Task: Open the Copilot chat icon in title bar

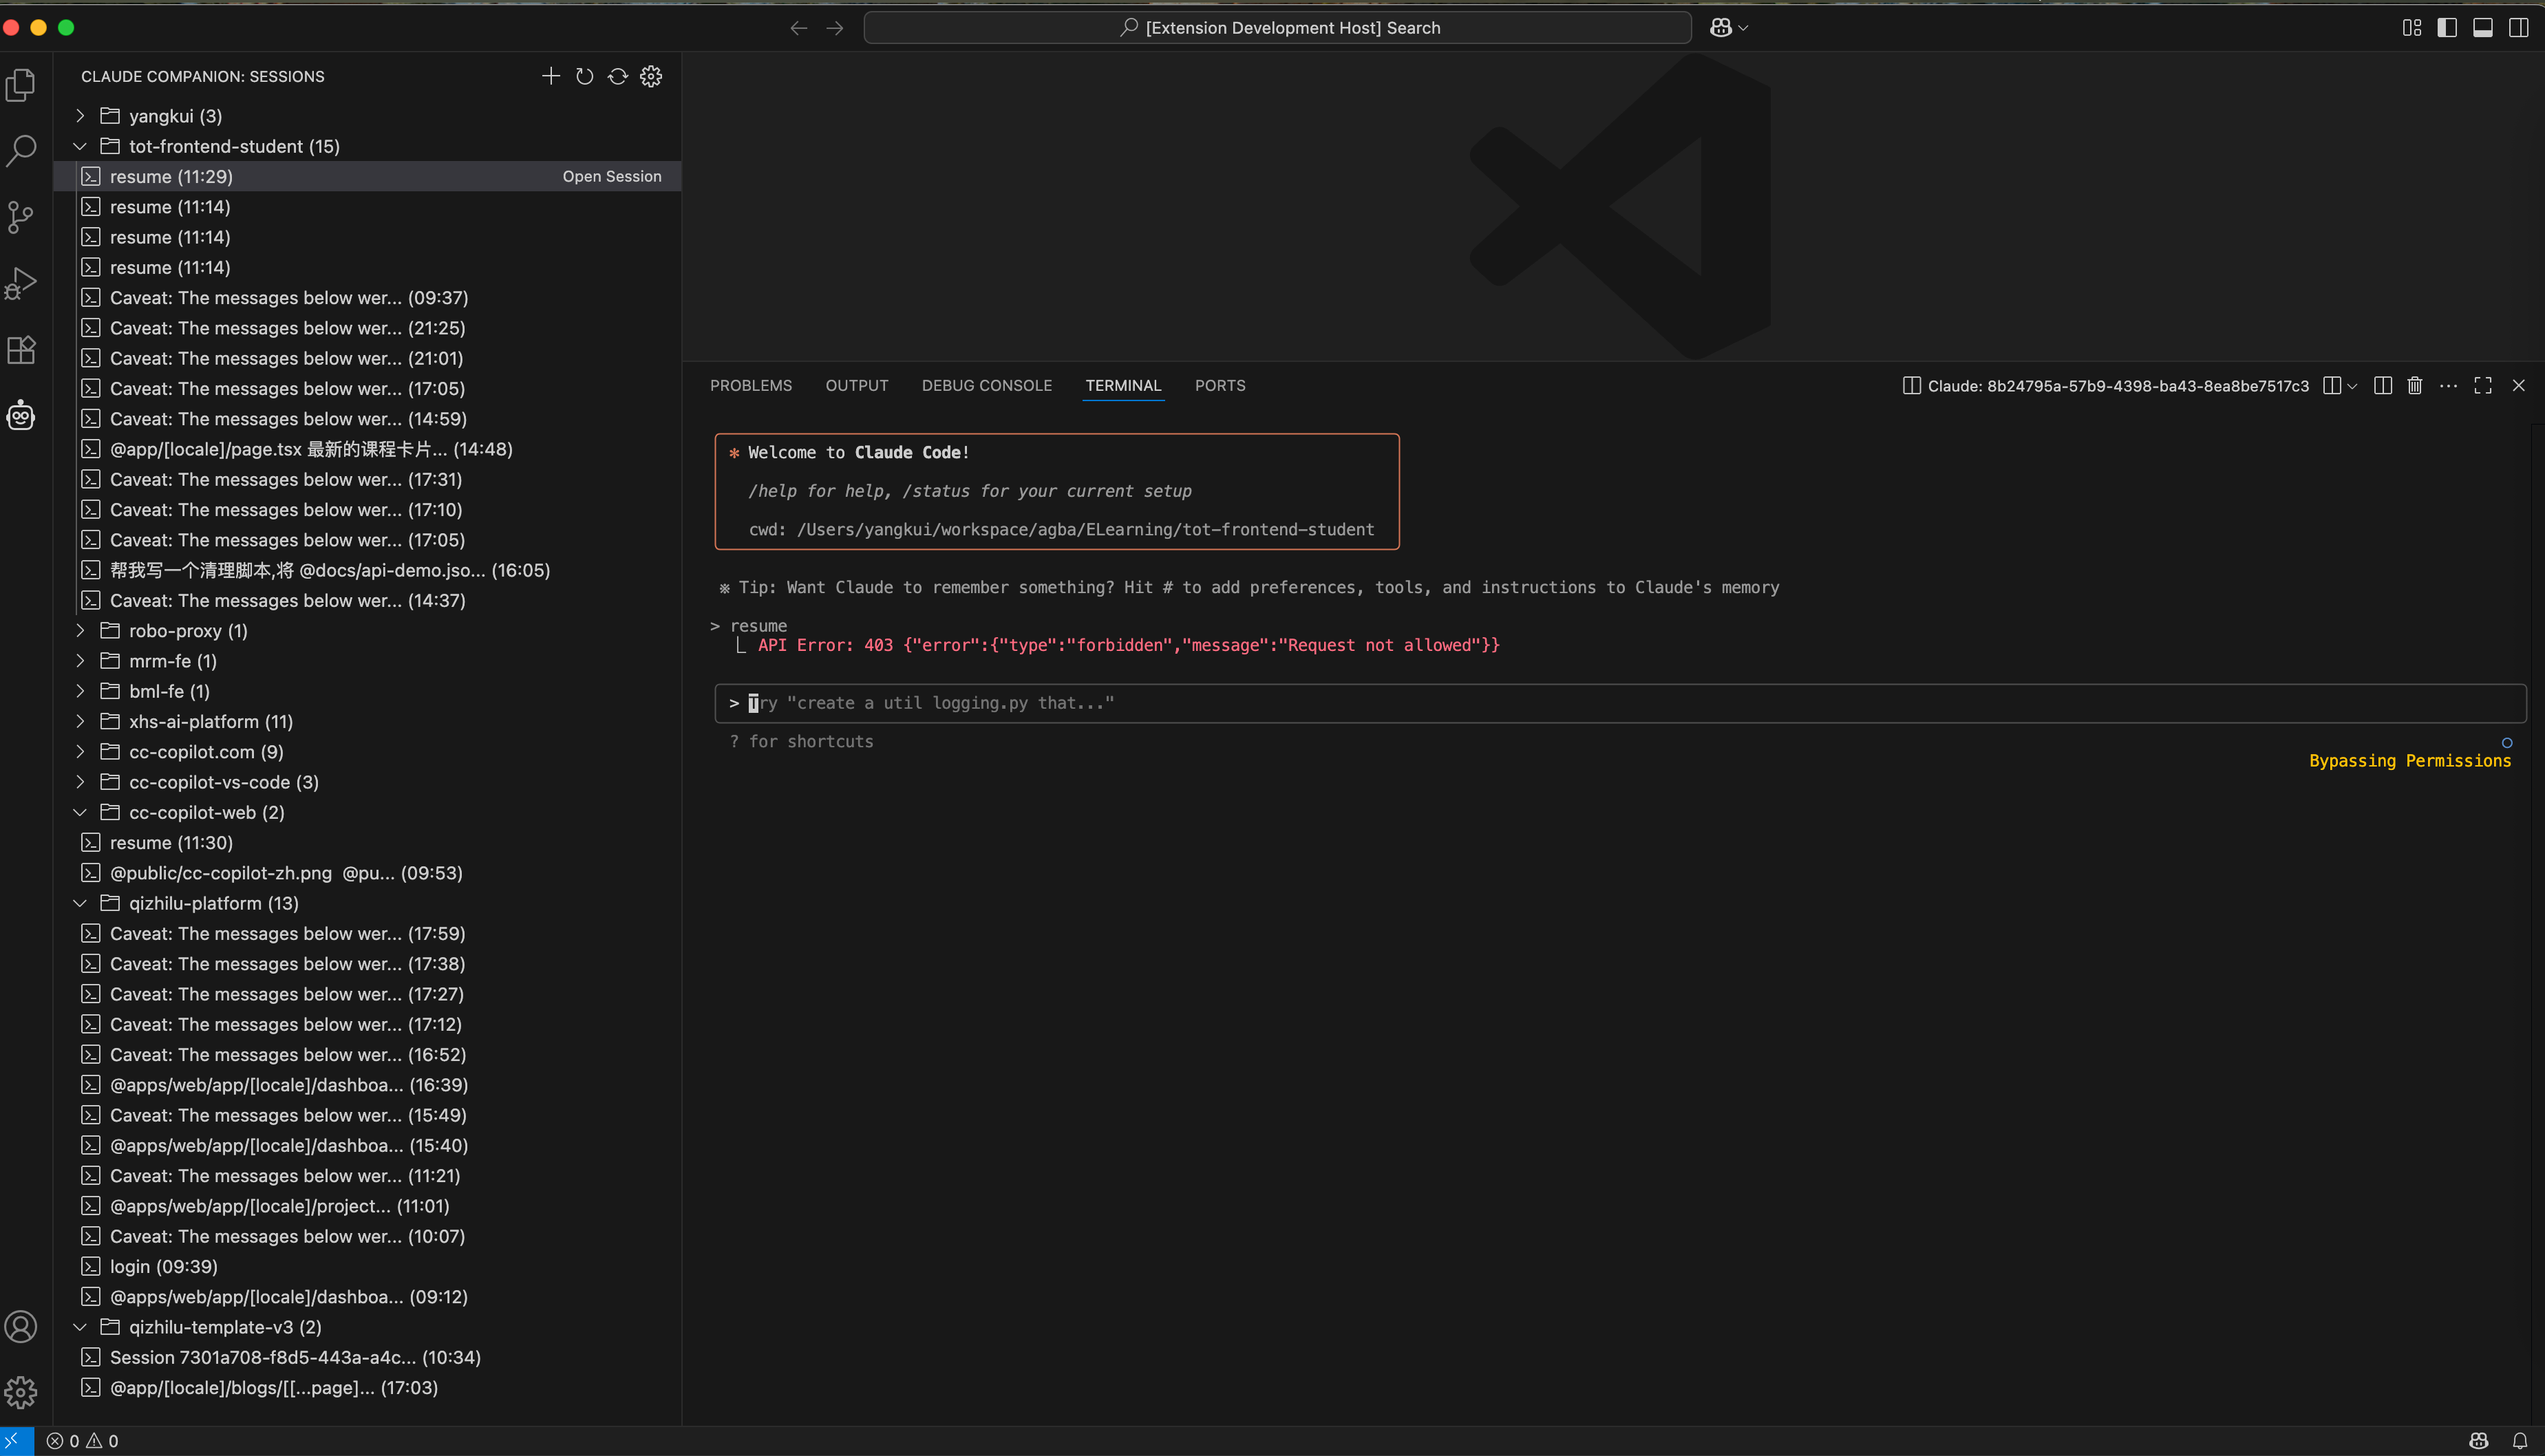Action: coord(1720,28)
